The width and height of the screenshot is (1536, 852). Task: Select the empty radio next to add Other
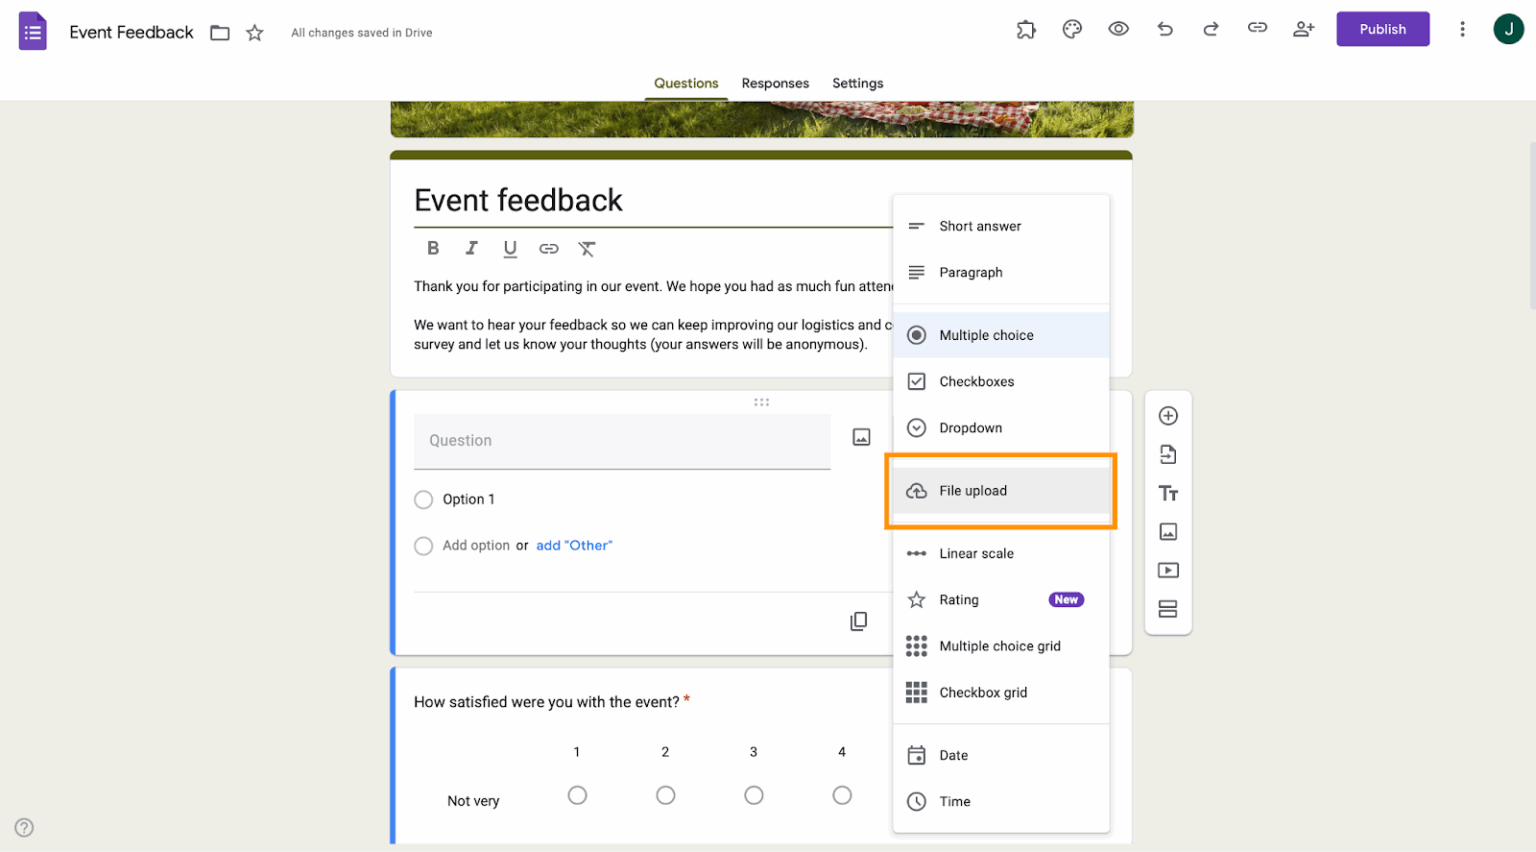click(x=423, y=545)
